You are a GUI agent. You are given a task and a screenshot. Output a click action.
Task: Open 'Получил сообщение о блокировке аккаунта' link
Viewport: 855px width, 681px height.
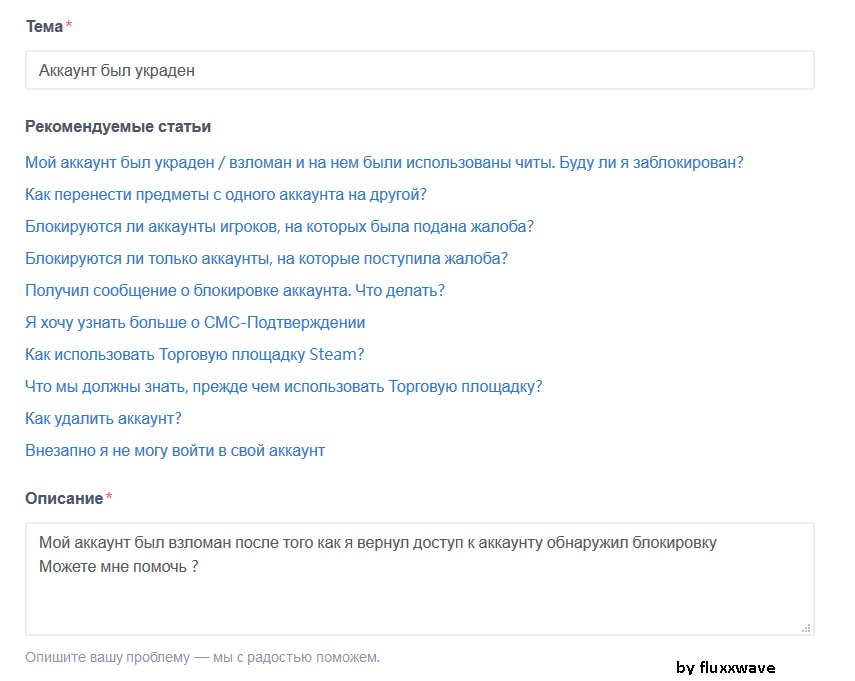235,290
